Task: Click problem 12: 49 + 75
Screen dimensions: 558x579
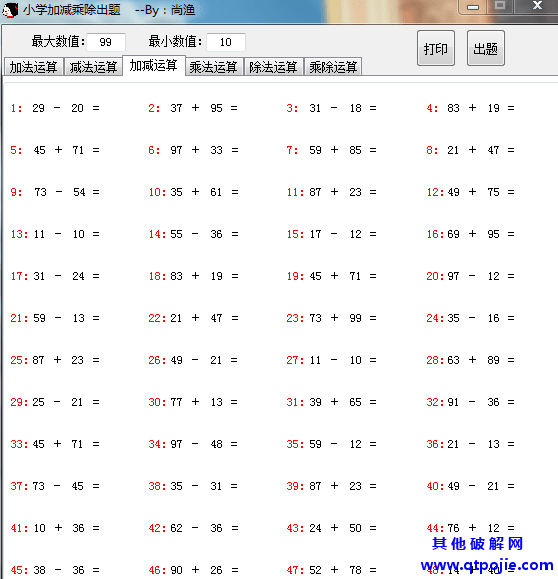Action: pos(470,192)
